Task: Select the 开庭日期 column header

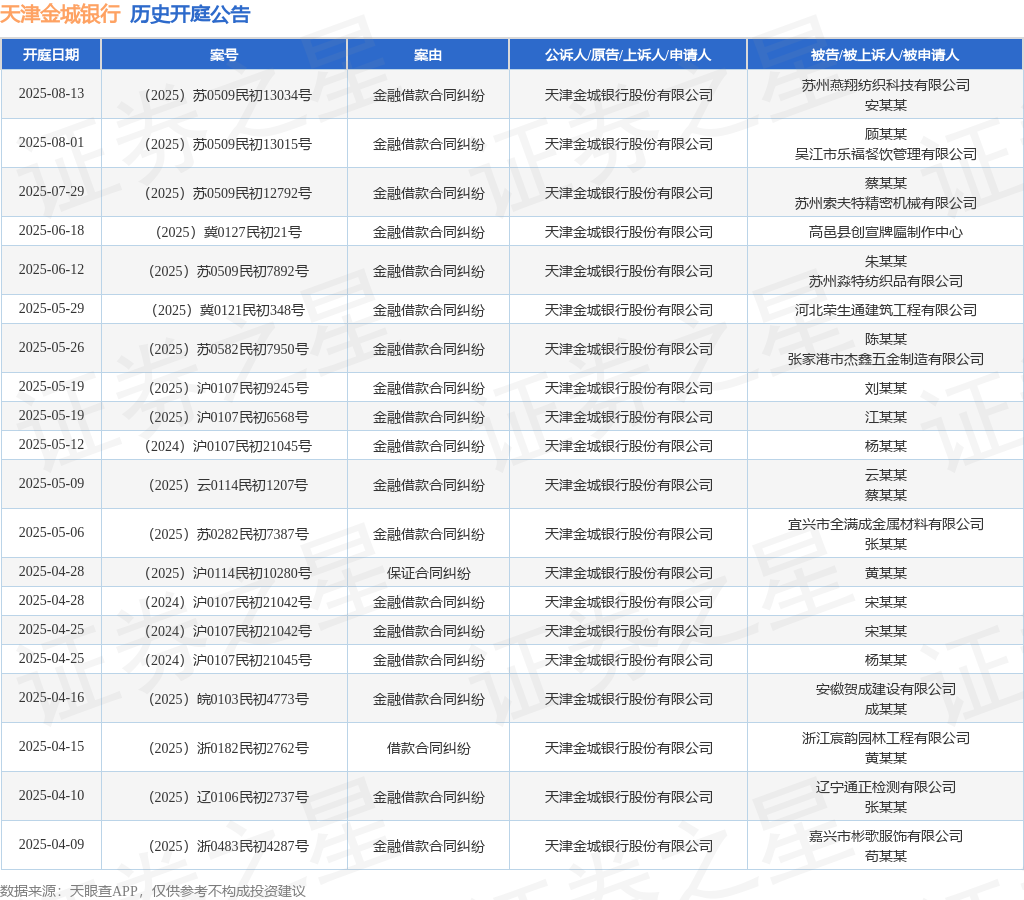Action: point(51,55)
